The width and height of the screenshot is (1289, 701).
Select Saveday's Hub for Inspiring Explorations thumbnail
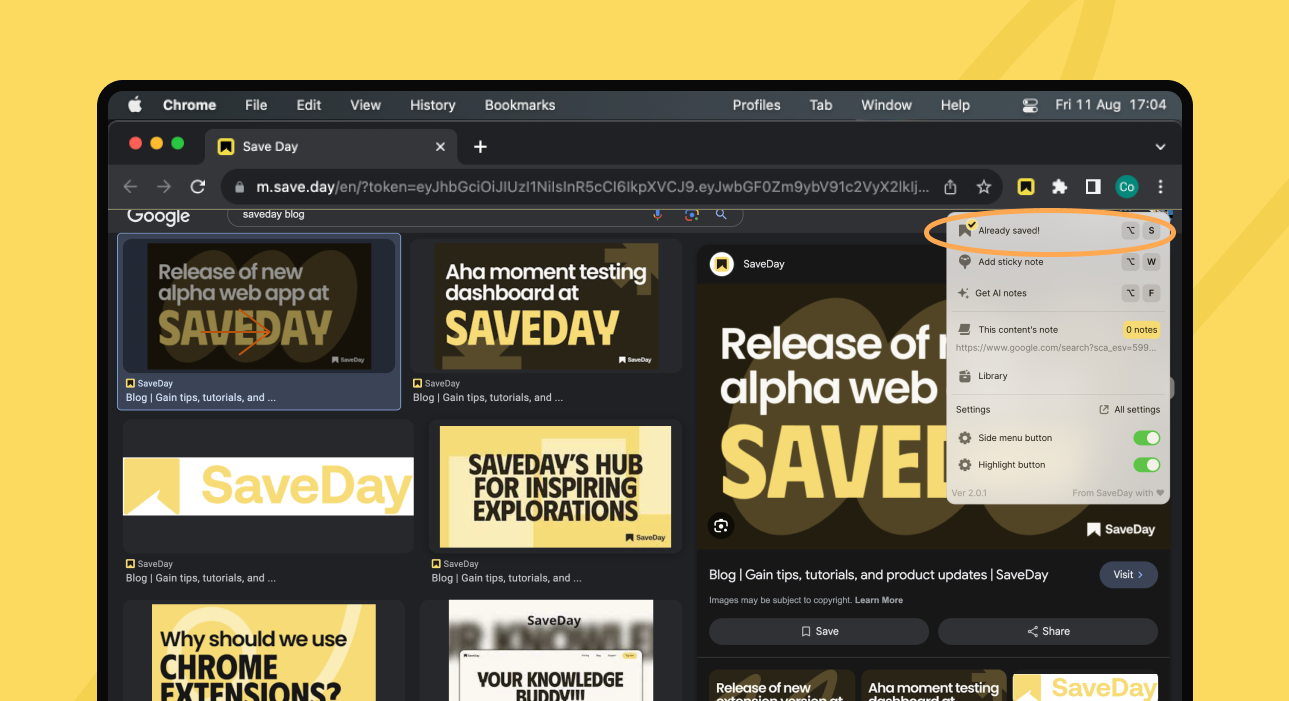point(556,487)
